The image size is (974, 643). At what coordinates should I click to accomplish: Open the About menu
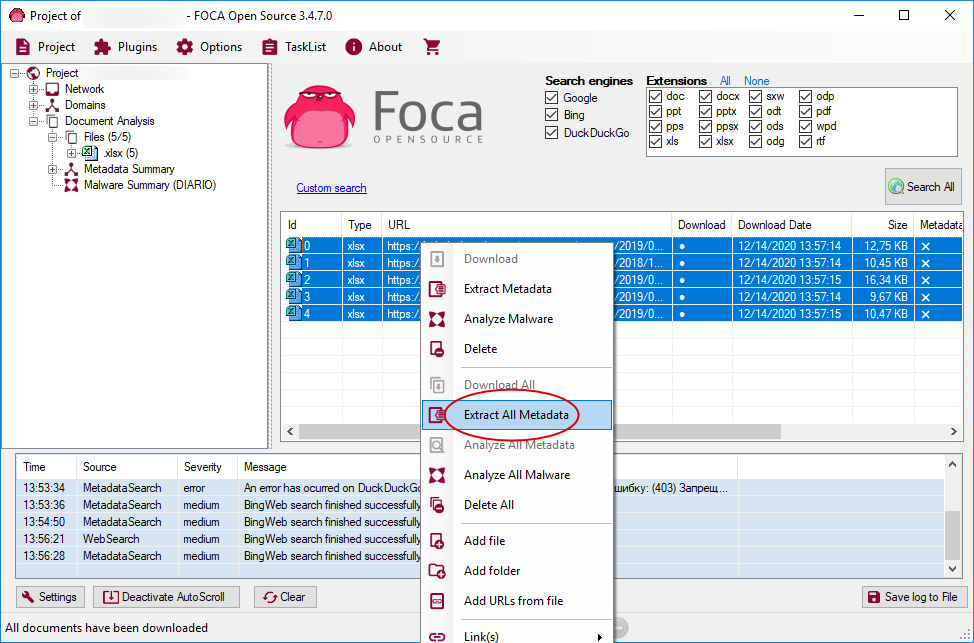click(x=373, y=47)
